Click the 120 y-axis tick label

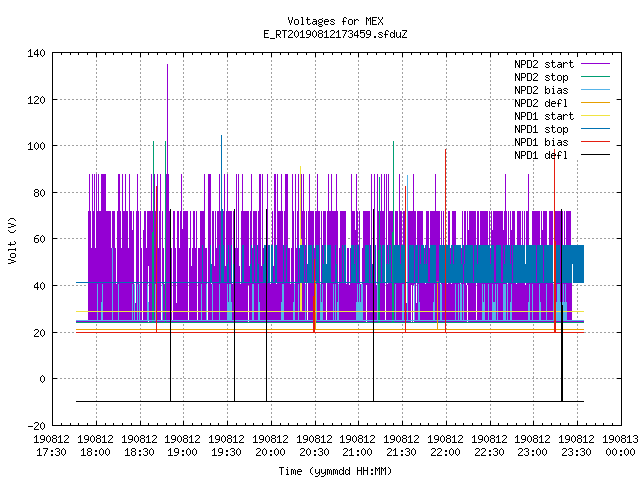coord(36,100)
